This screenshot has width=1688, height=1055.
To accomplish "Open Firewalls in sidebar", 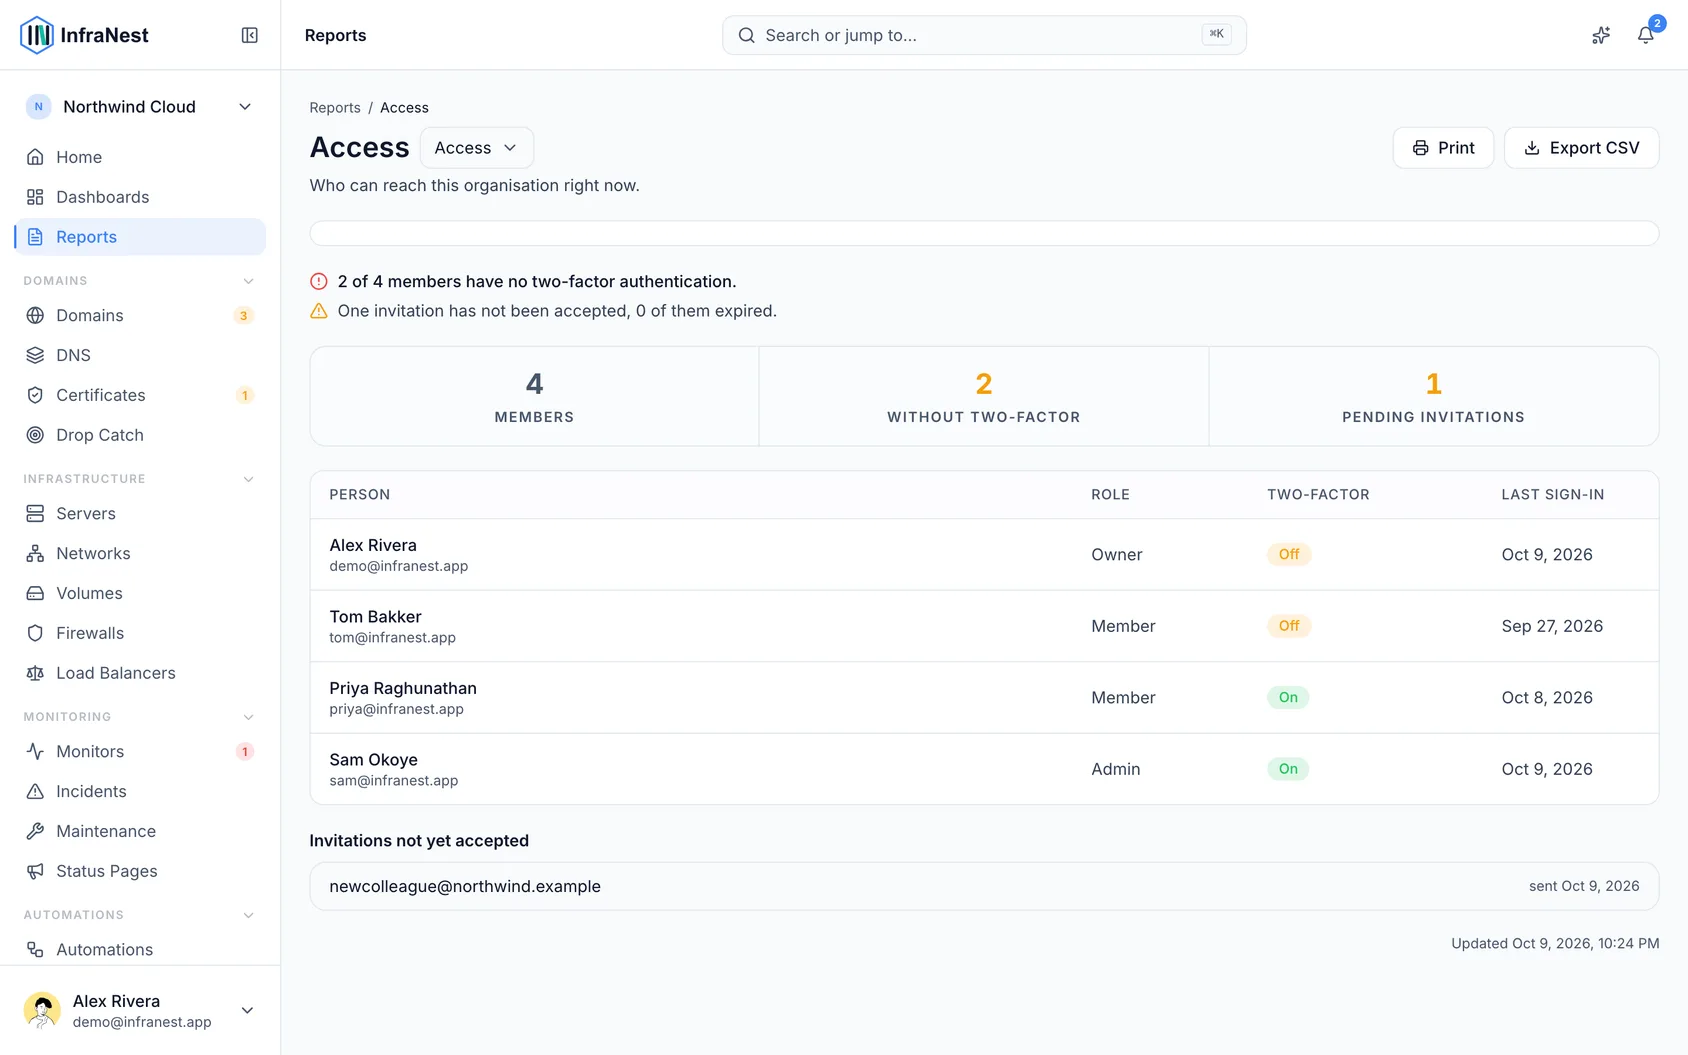I will coord(140,633).
